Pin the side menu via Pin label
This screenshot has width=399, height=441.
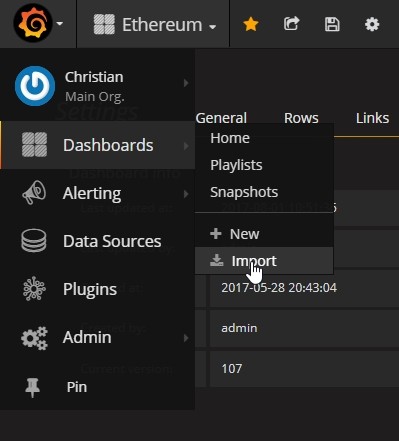point(77,387)
